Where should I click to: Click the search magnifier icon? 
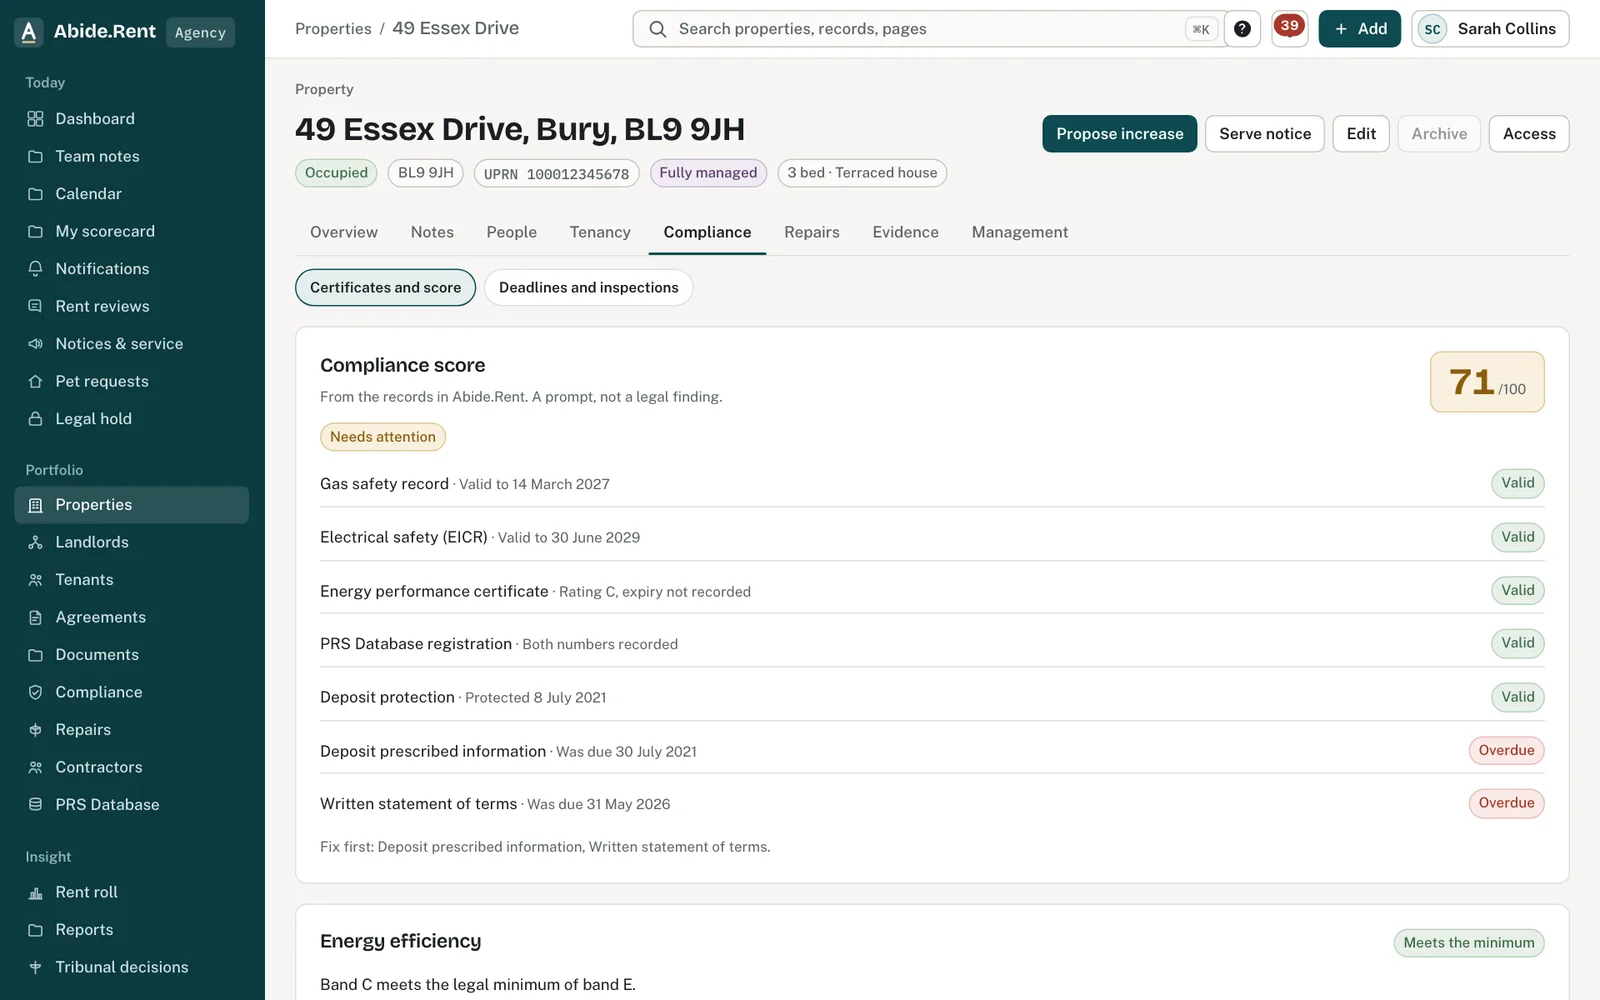(657, 29)
